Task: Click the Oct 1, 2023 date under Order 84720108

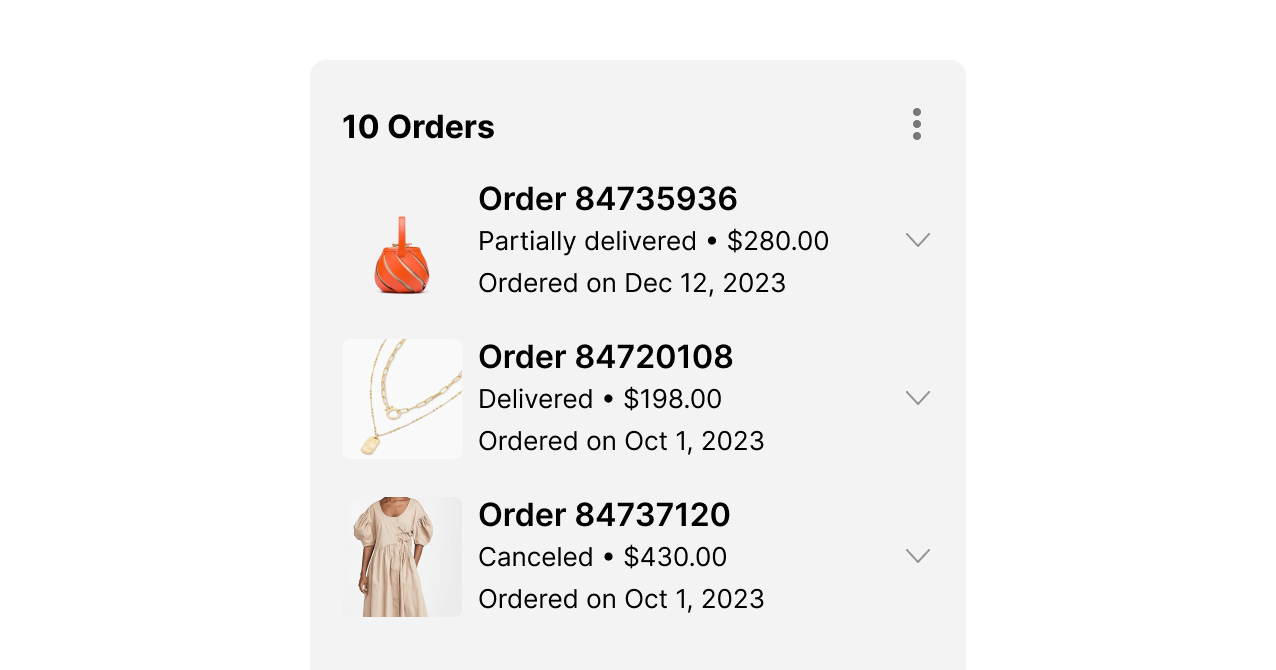Action: pos(621,441)
